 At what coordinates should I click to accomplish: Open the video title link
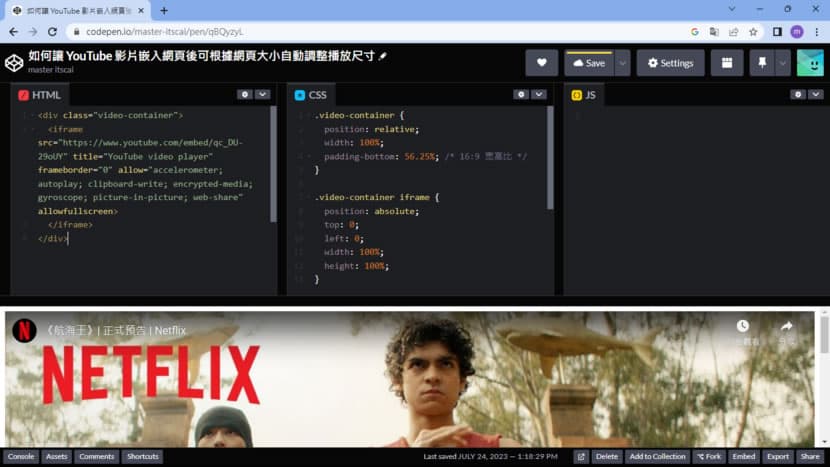point(116,330)
